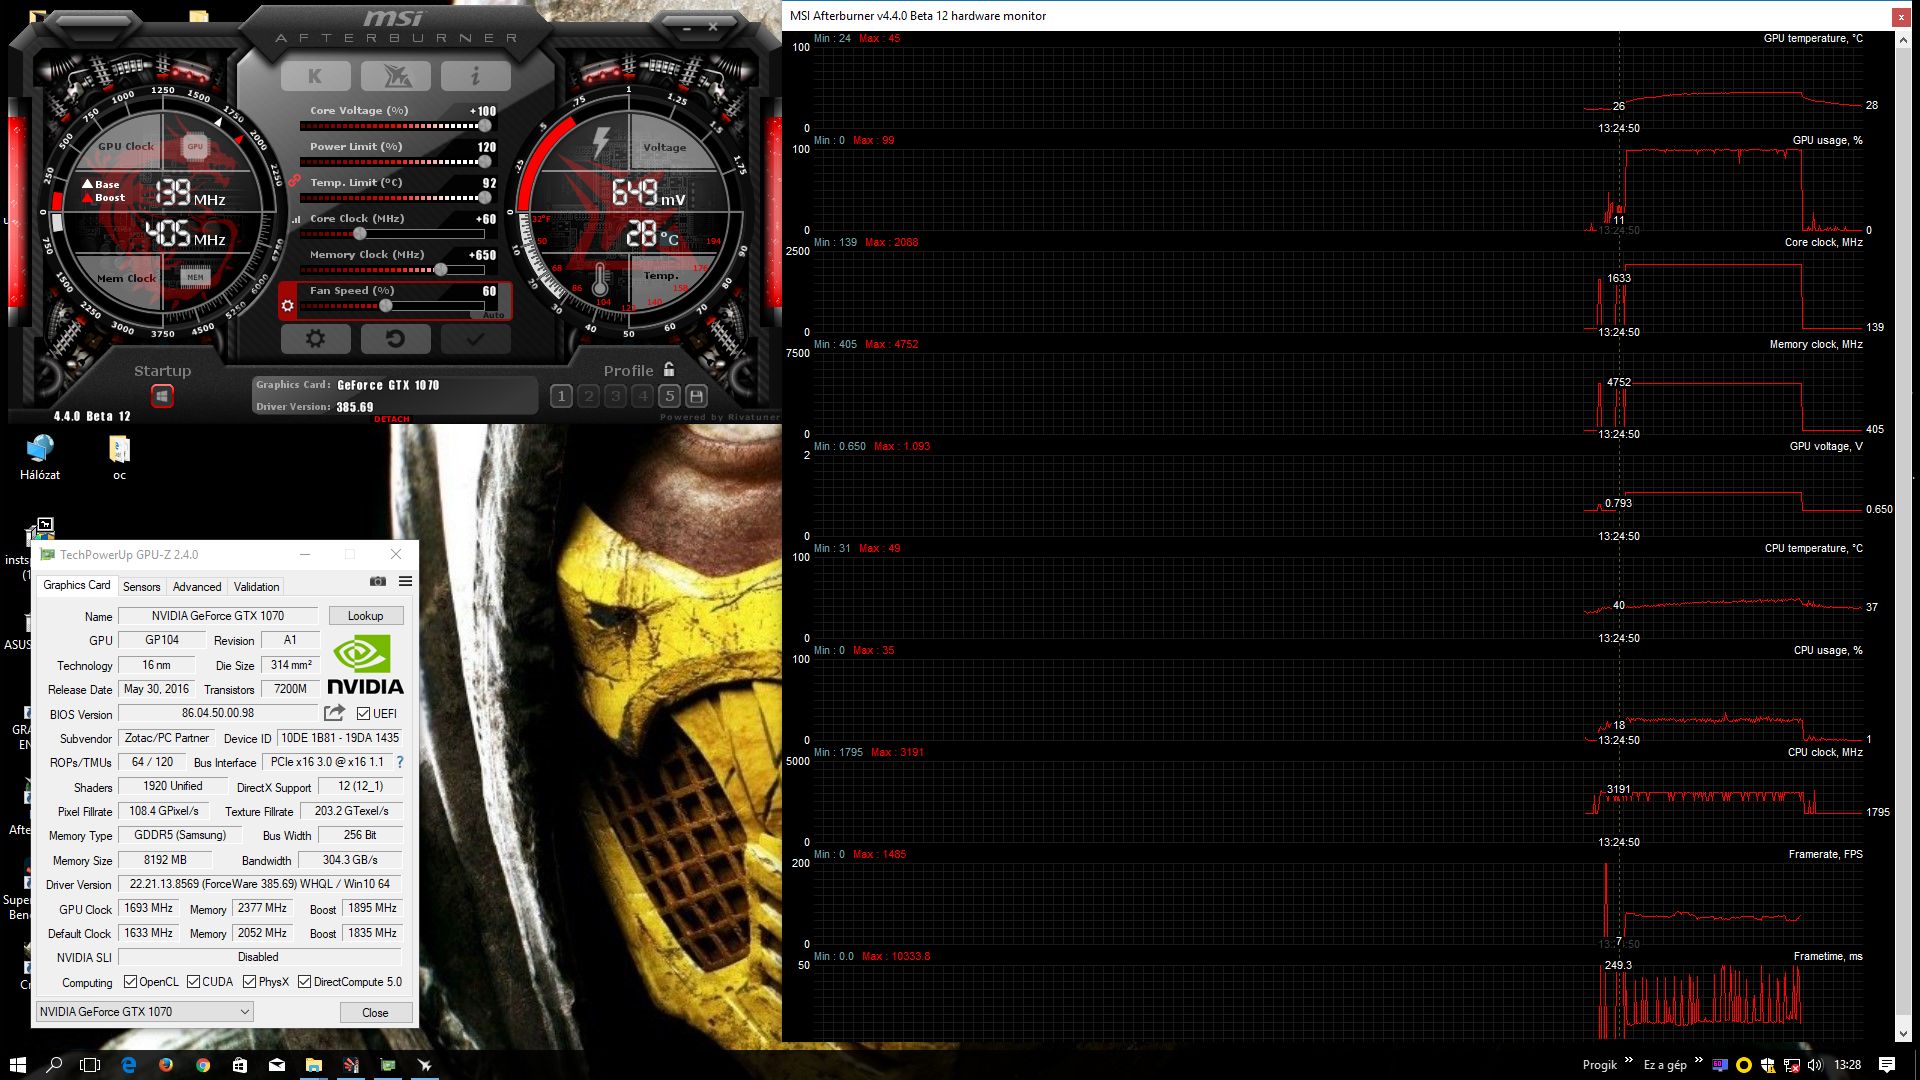The image size is (1920, 1080).
Task: Click the power/temp link icon
Action: (x=294, y=181)
